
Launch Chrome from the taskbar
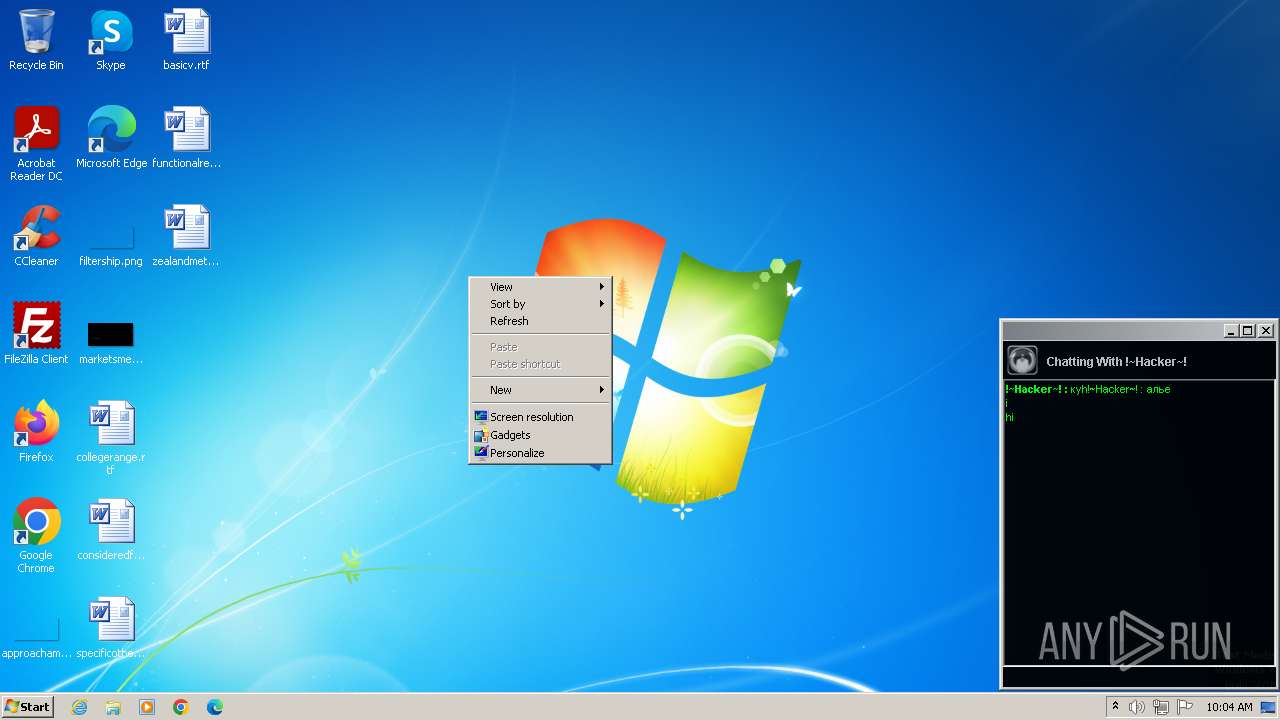coord(181,707)
